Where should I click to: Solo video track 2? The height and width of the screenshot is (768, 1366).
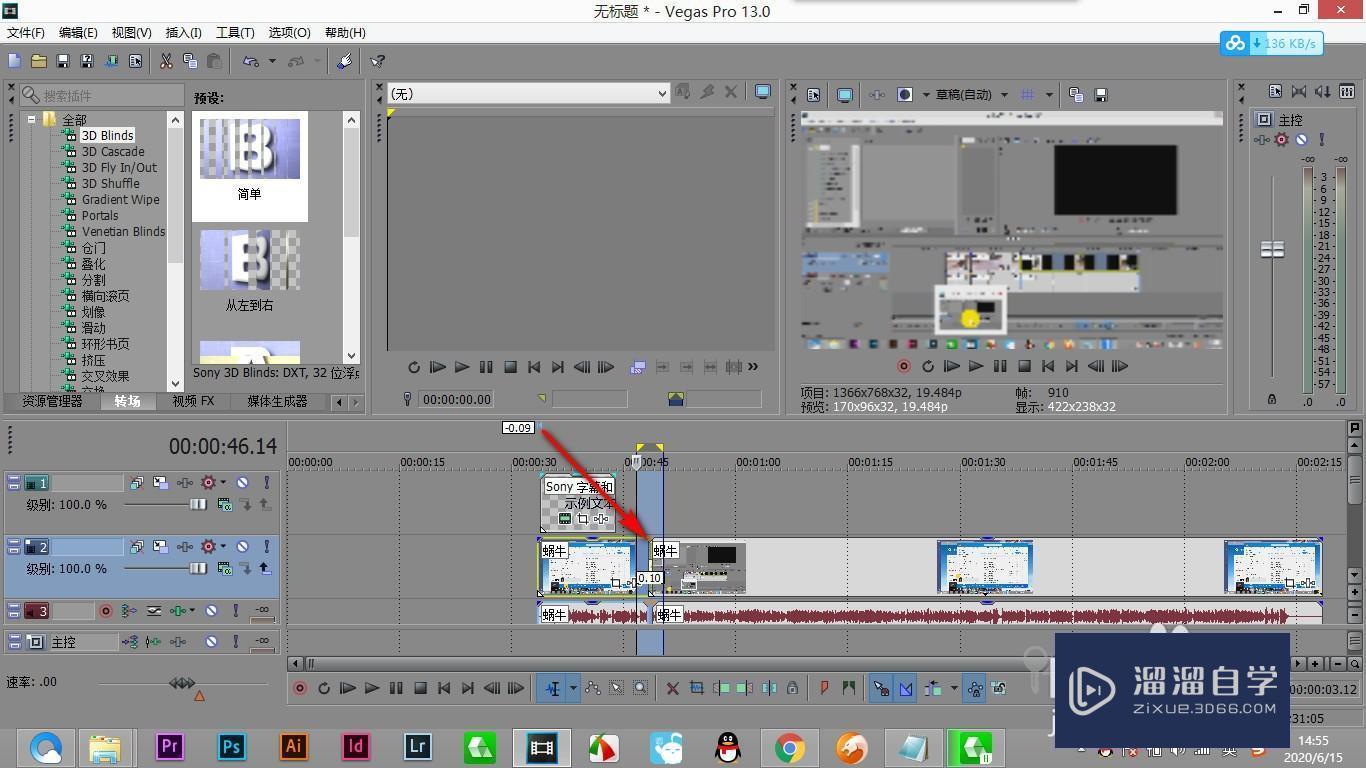[267, 547]
